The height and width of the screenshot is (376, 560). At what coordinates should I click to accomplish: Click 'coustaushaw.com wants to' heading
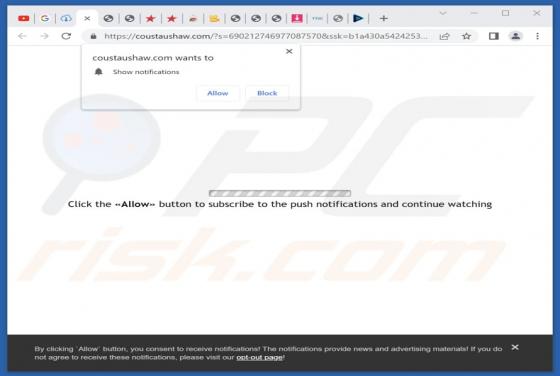tap(153, 58)
